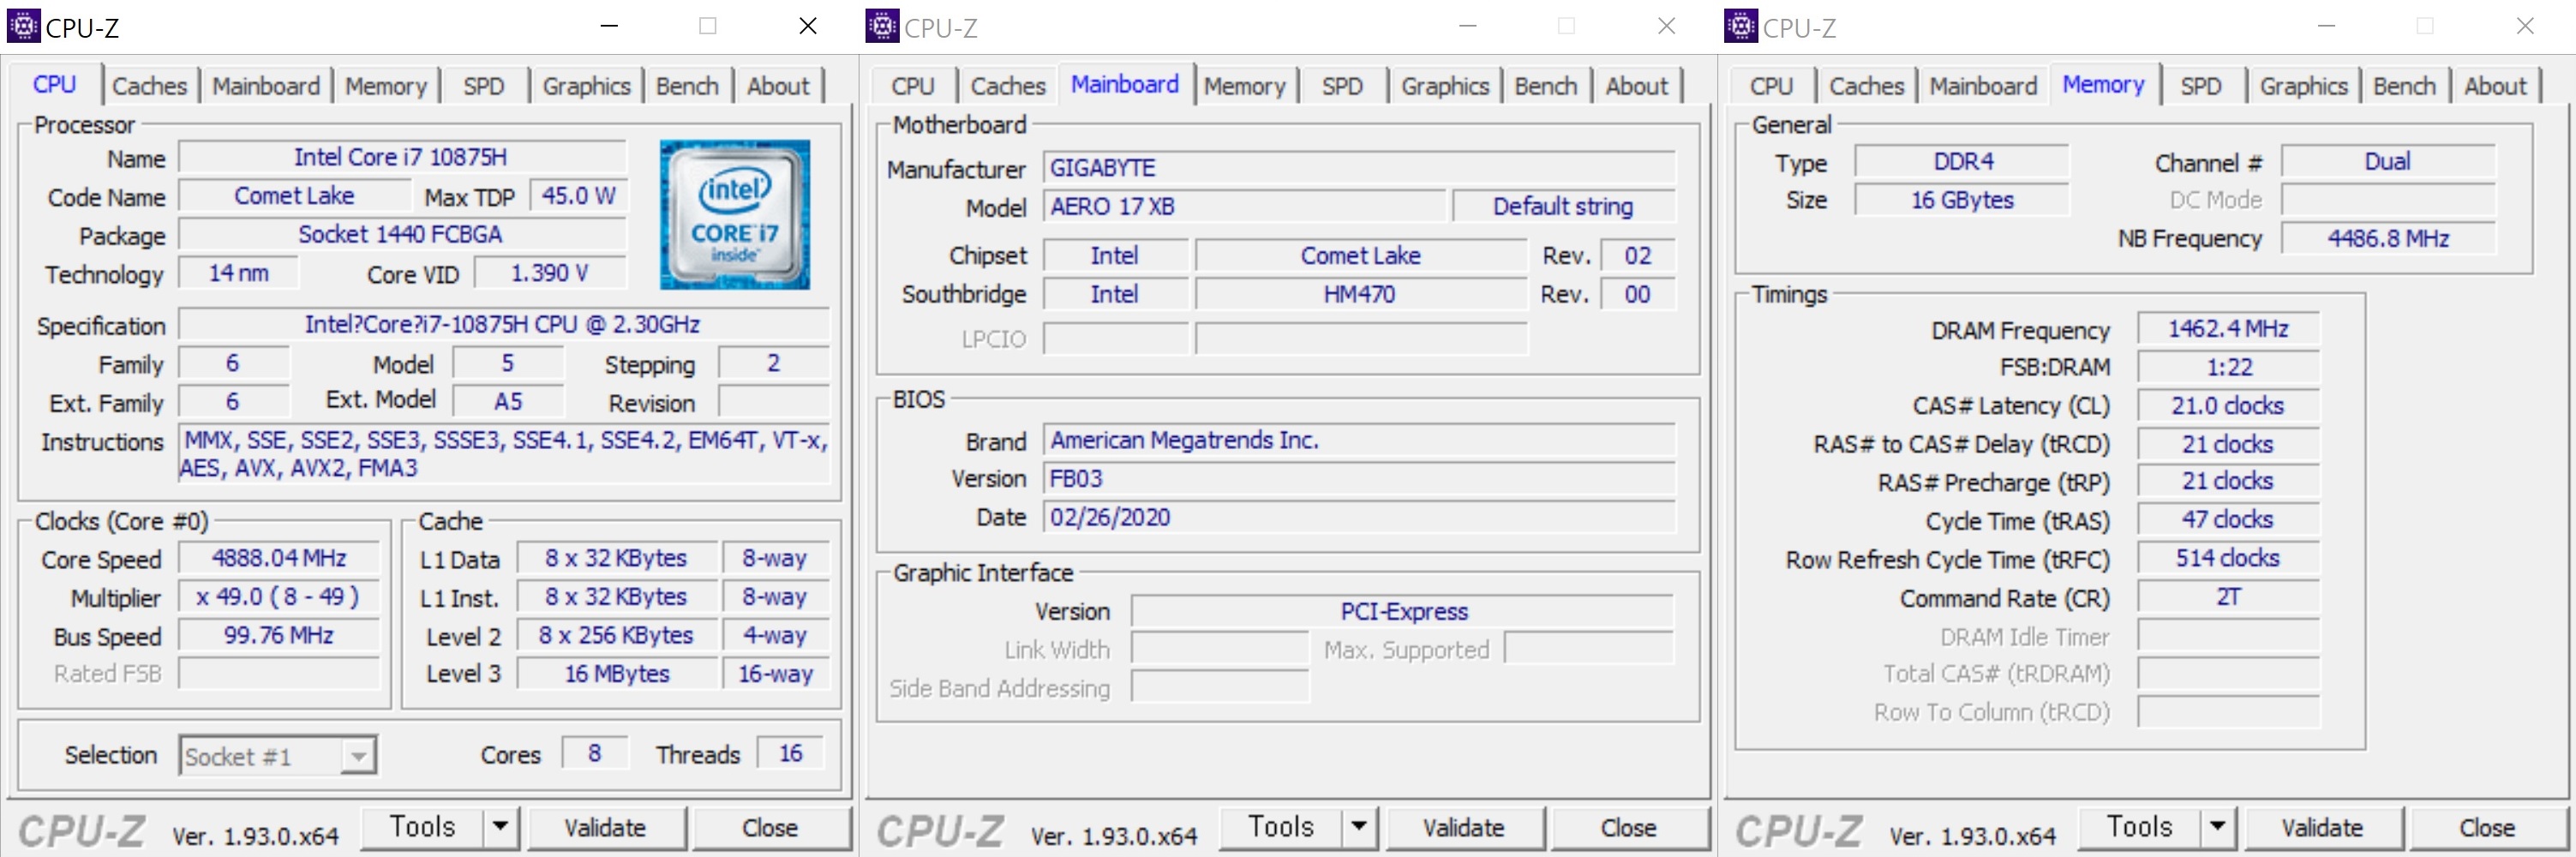
Task: Open Bench tab in Memory window
Action: (2405, 86)
